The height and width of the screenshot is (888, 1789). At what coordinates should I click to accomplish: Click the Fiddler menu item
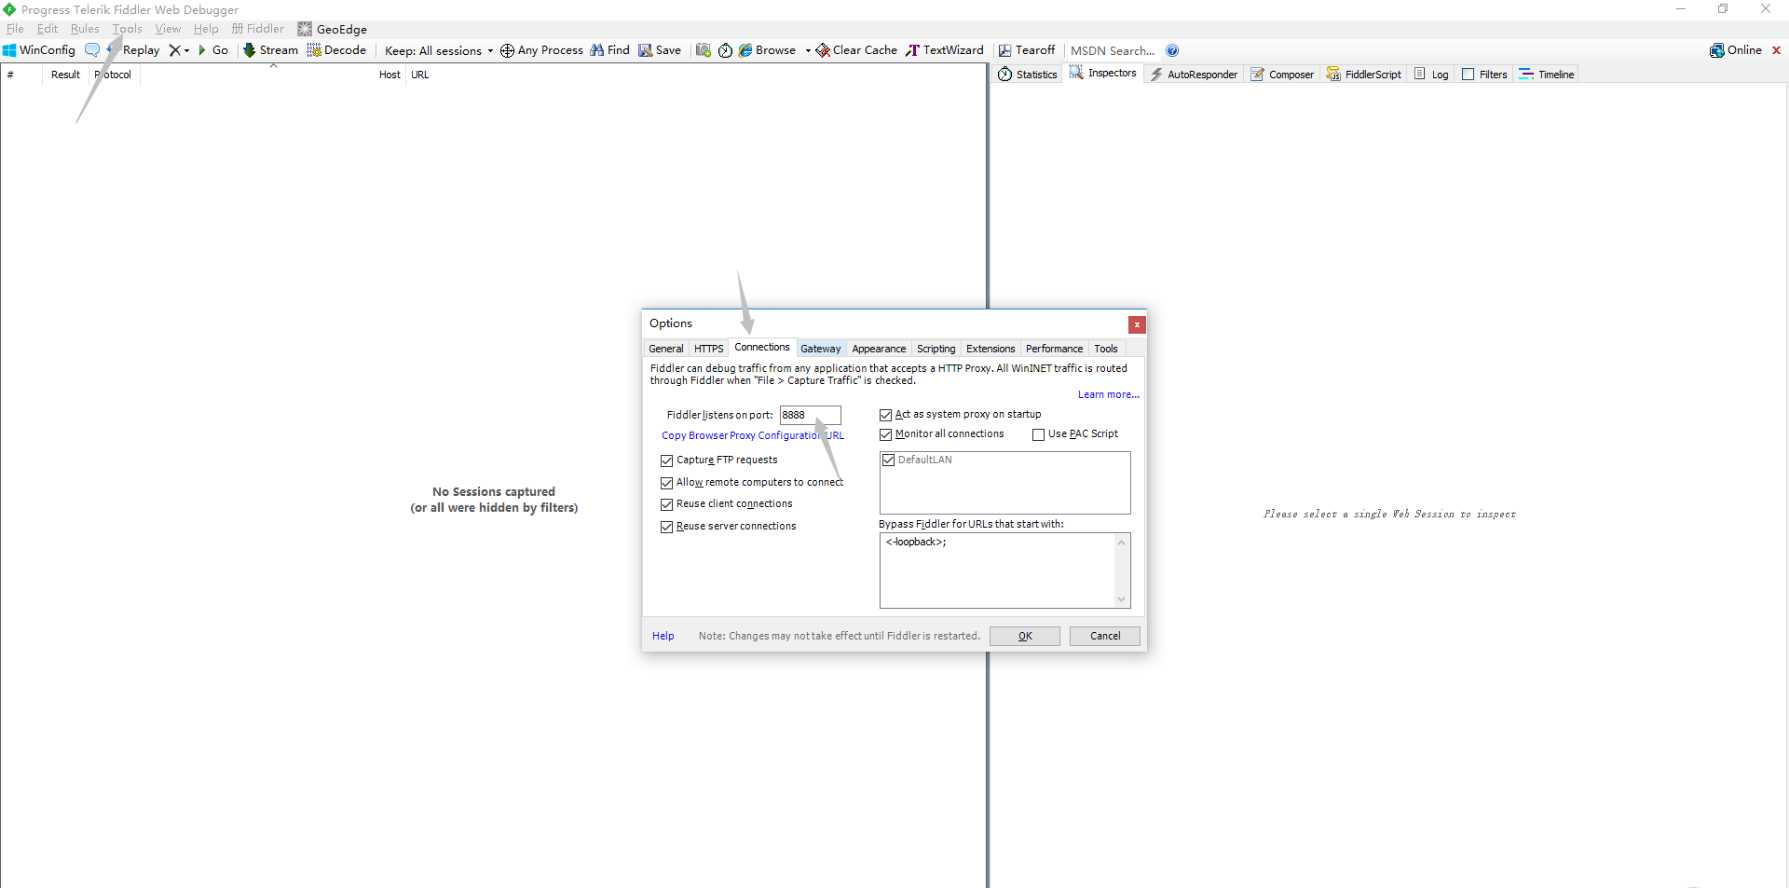pos(258,29)
